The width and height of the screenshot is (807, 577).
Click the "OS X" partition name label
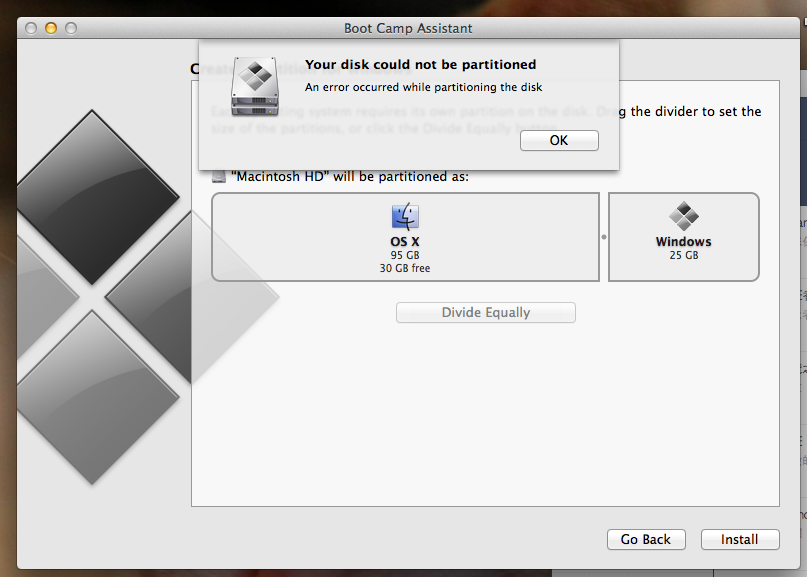pos(405,241)
